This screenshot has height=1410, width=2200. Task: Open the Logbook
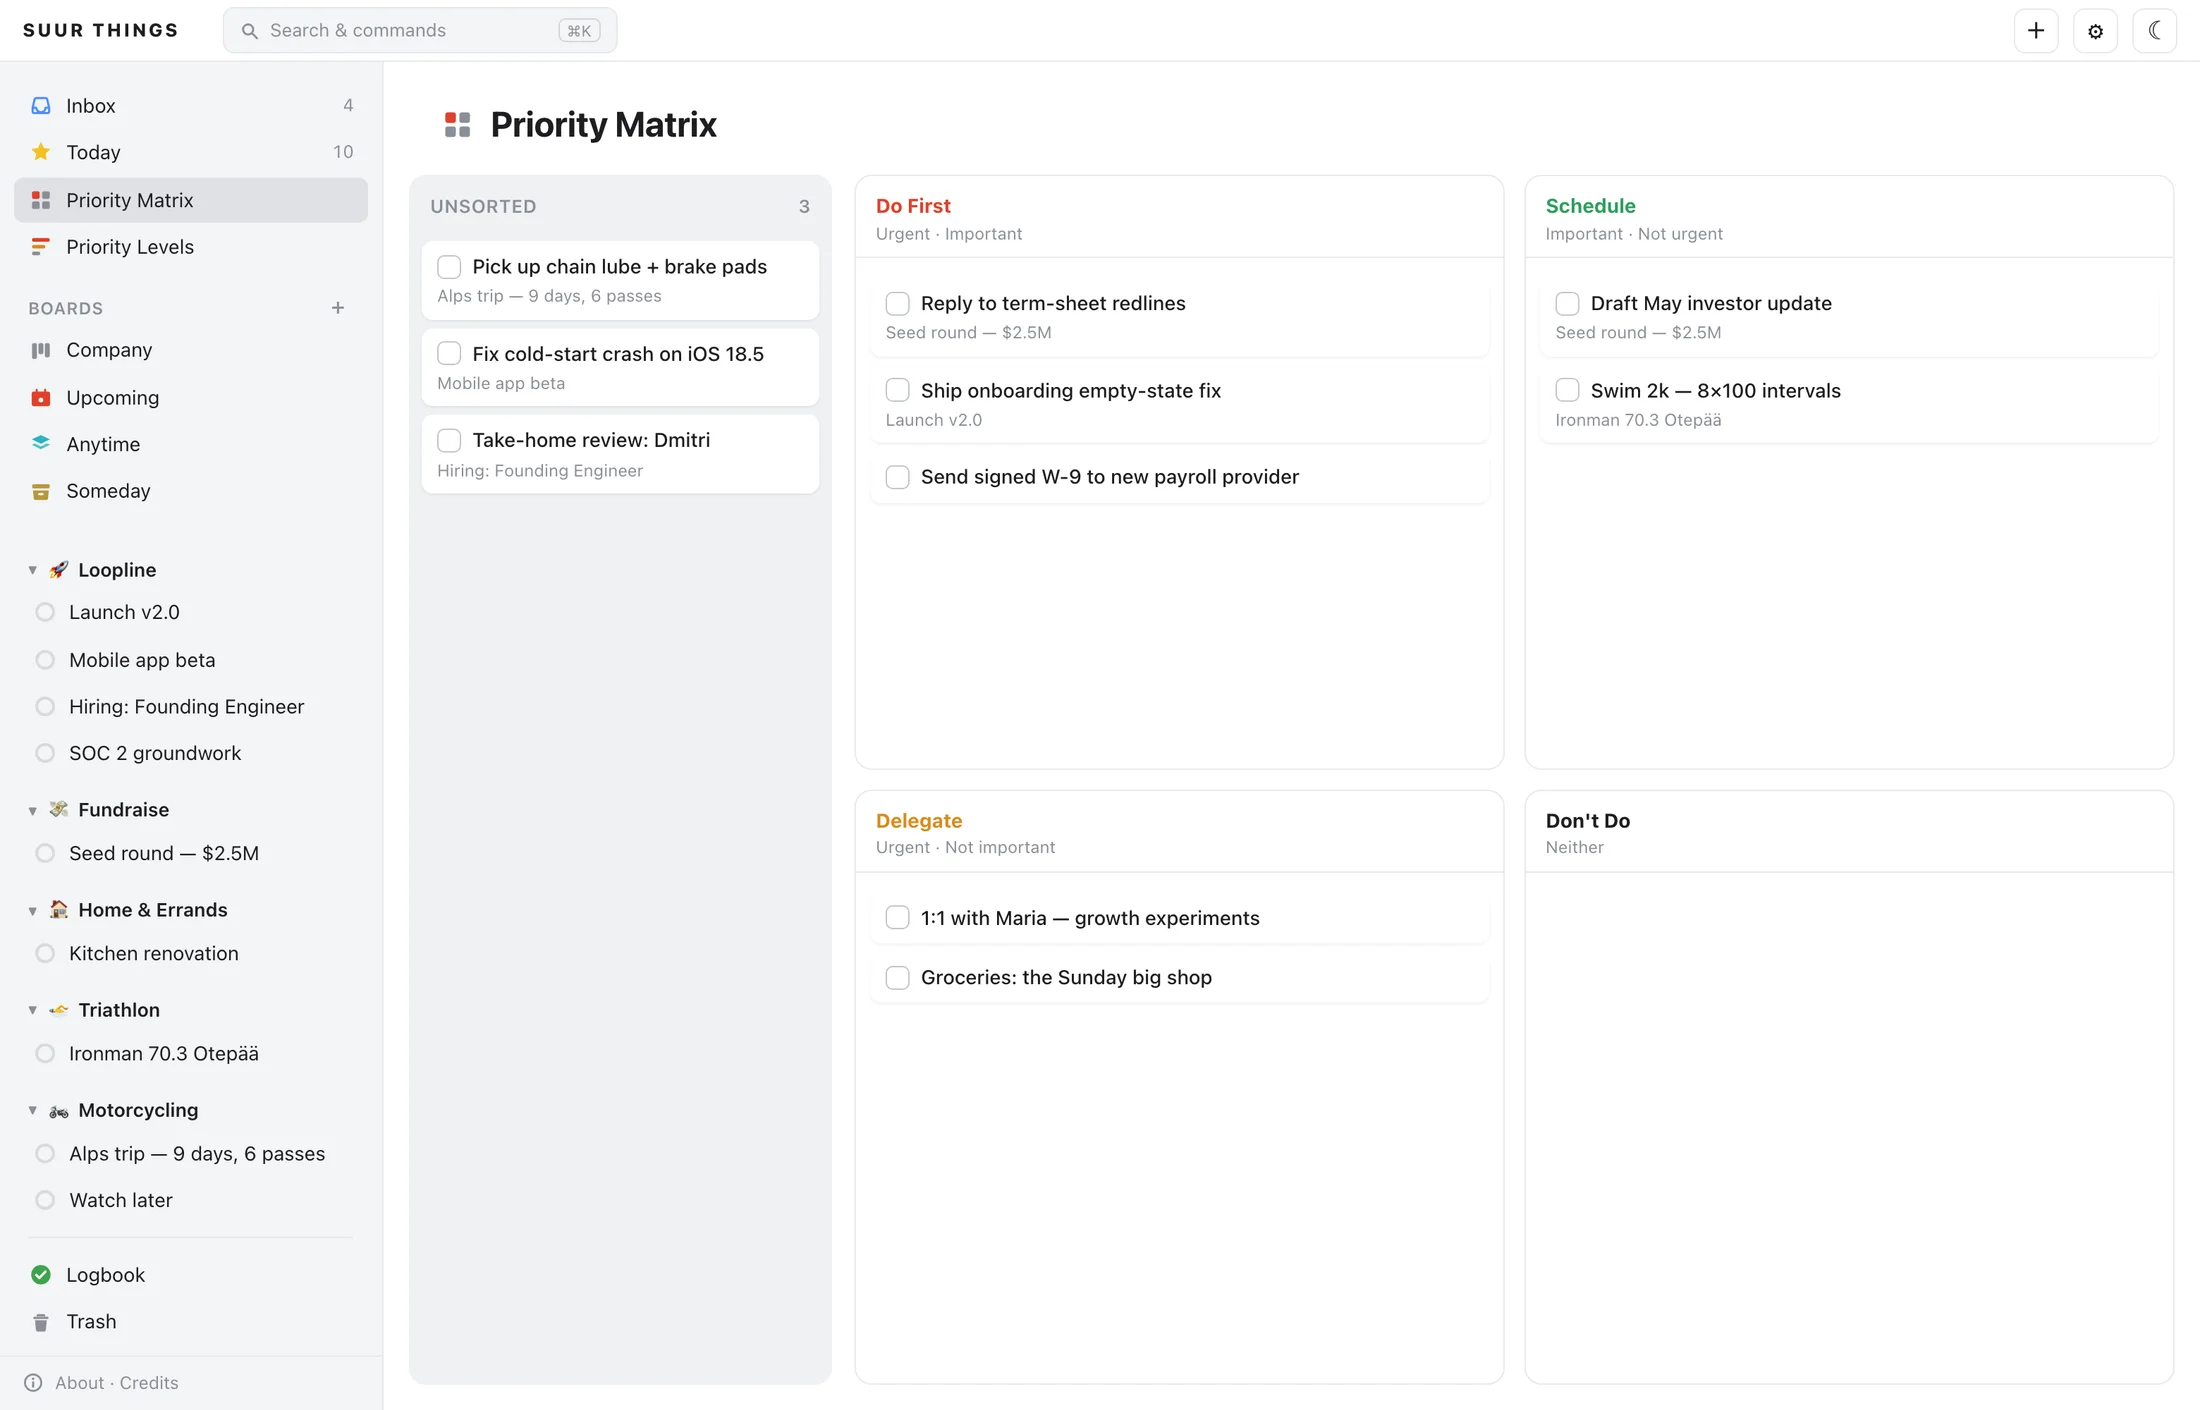[191, 1275]
